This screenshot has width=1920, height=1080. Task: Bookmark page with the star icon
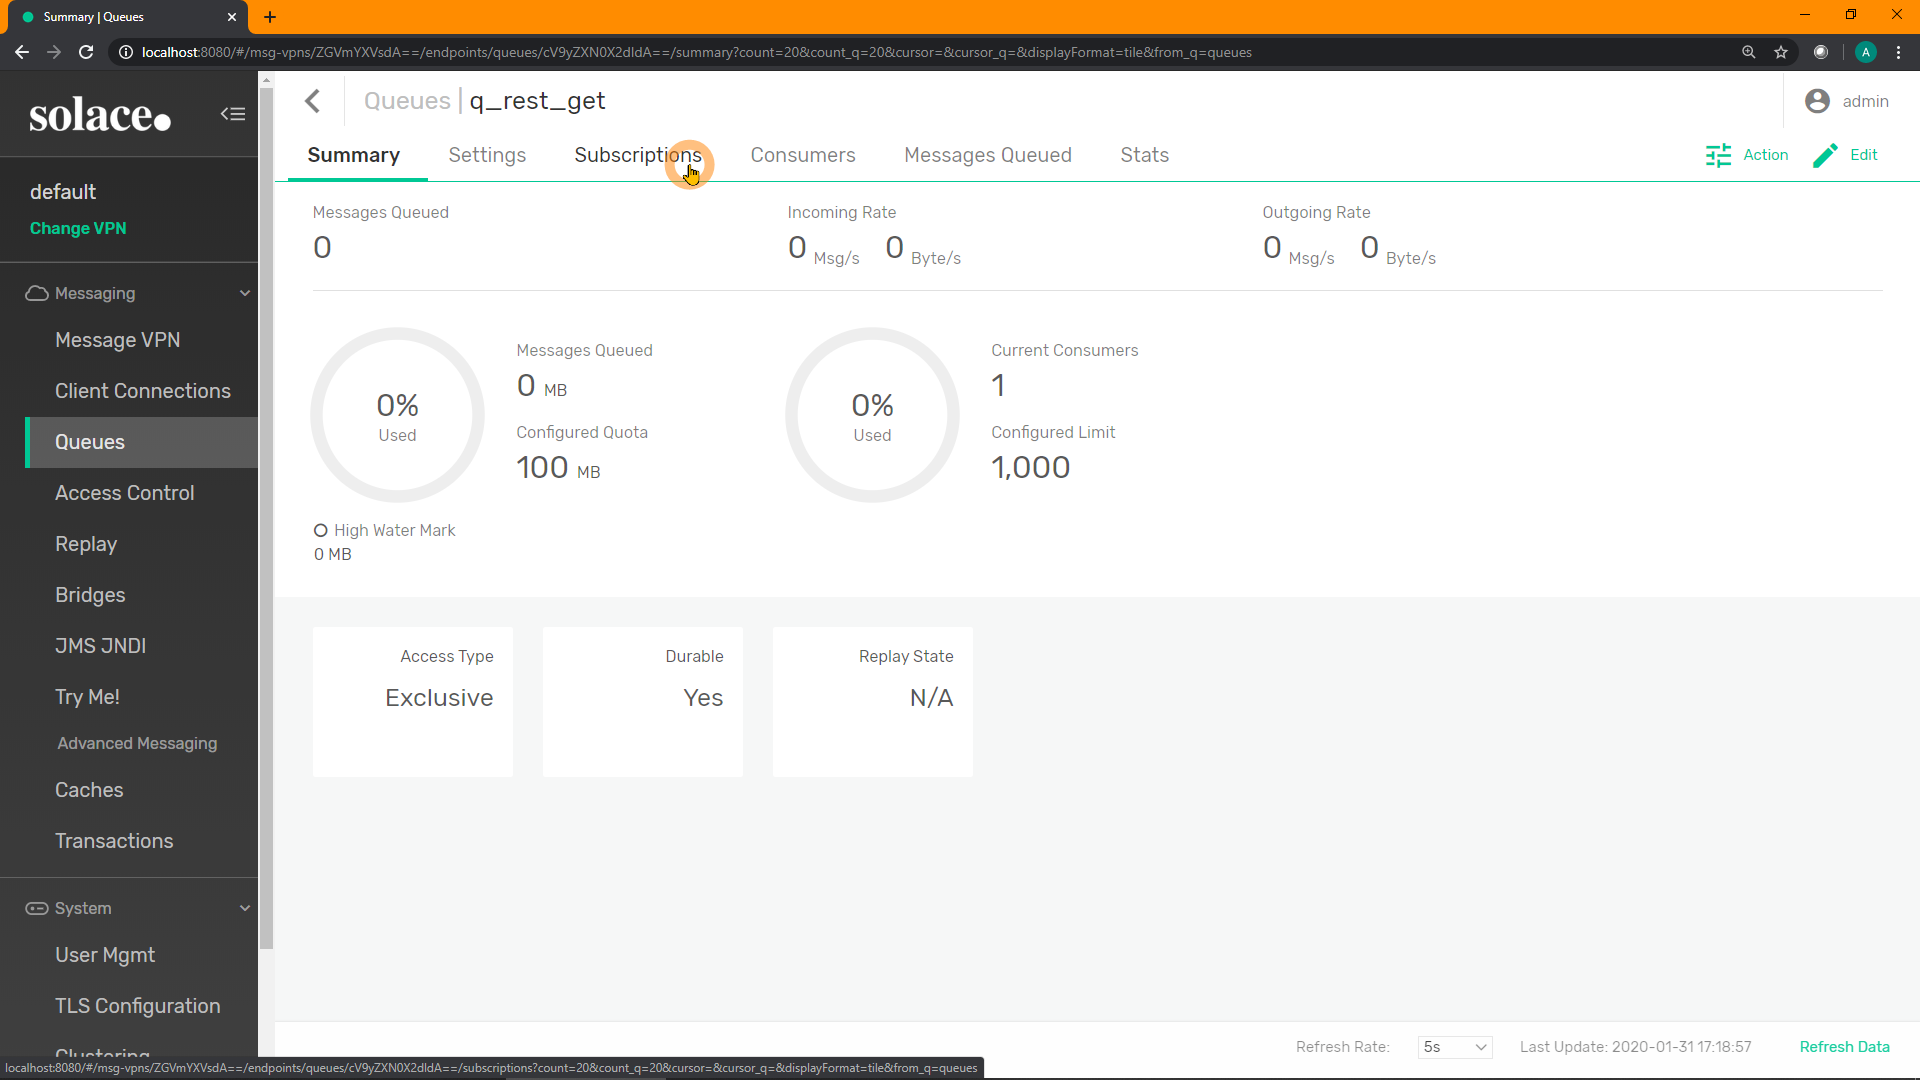click(1781, 52)
